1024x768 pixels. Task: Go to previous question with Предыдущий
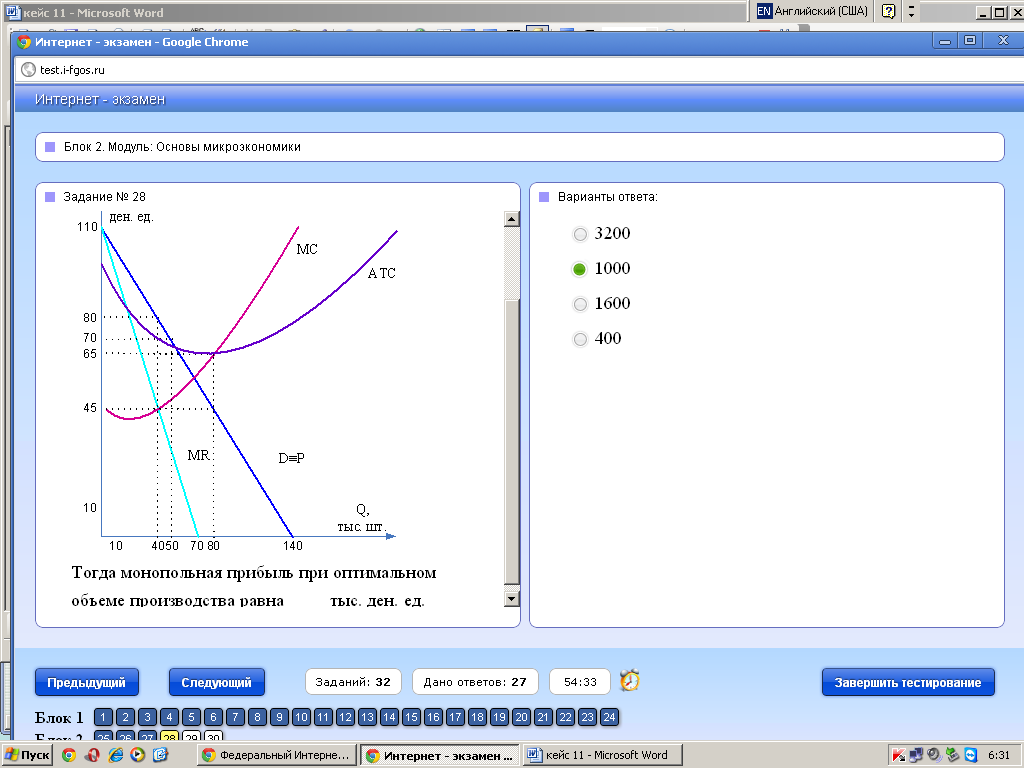[x=86, y=682]
